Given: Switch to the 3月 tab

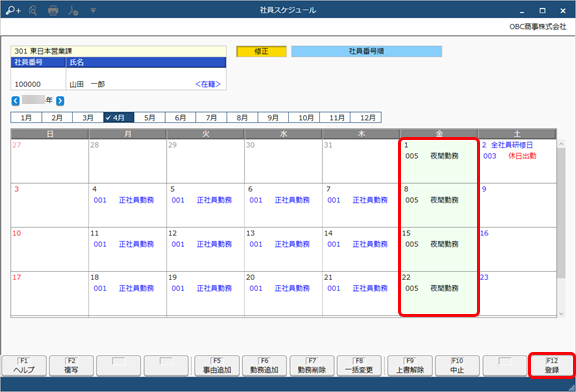Looking at the screenshot, I should [x=88, y=118].
